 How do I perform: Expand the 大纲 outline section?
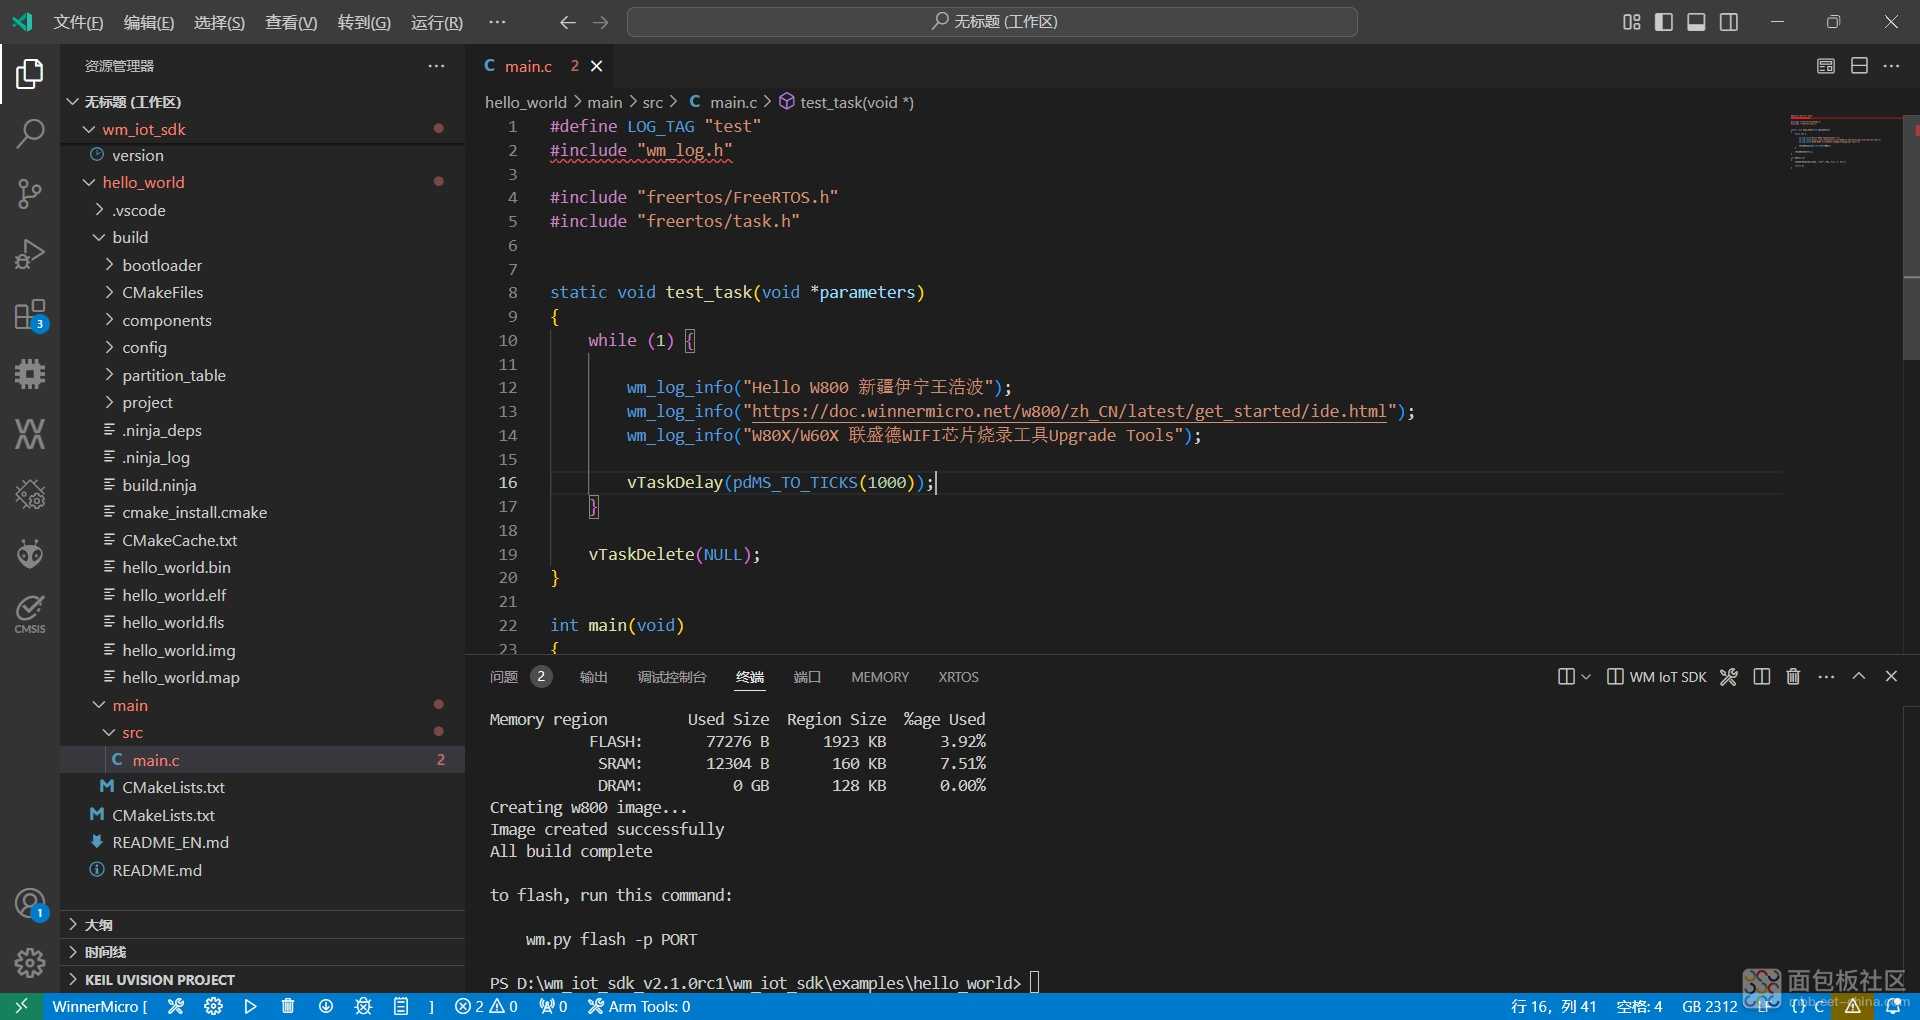pos(264,925)
